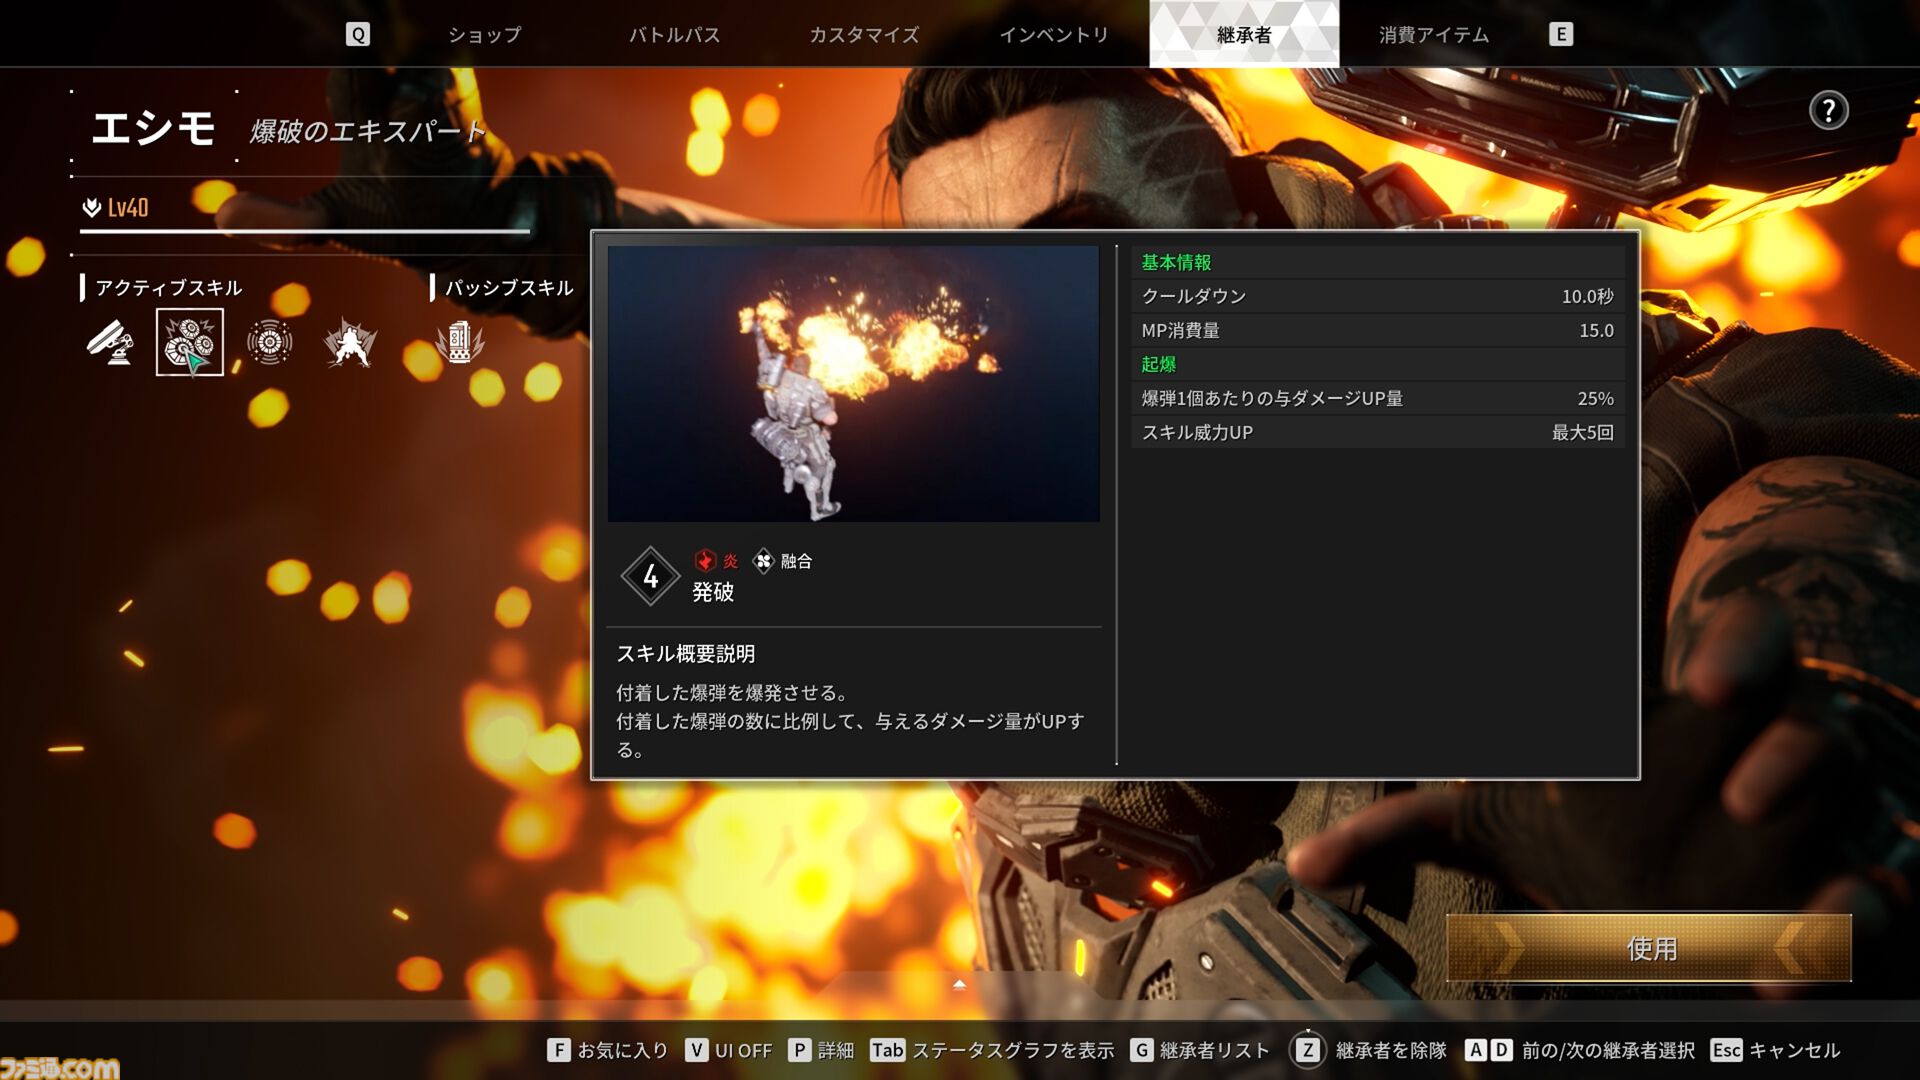1920x1080 pixels.
Task: Click the アクティブスキル section heading
Action: pyautogui.click(x=169, y=288)
